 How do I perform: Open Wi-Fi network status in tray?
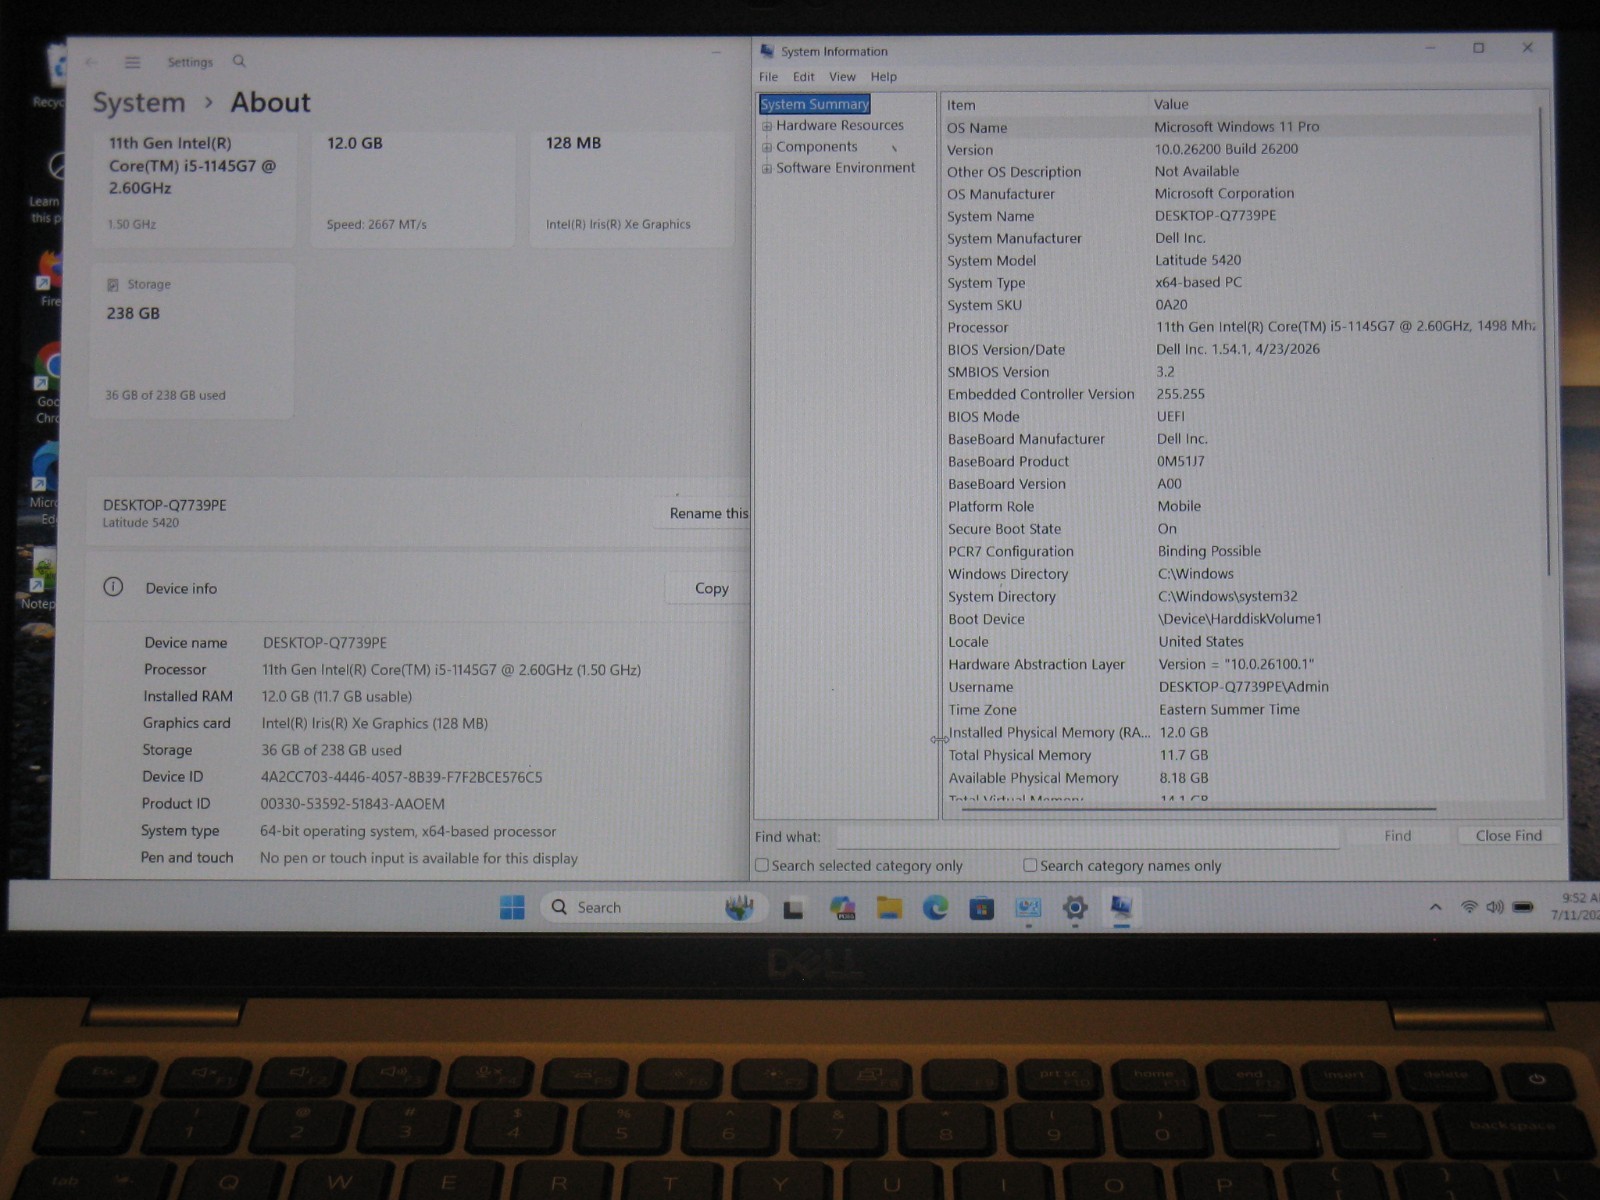[x=1469, y=907]
